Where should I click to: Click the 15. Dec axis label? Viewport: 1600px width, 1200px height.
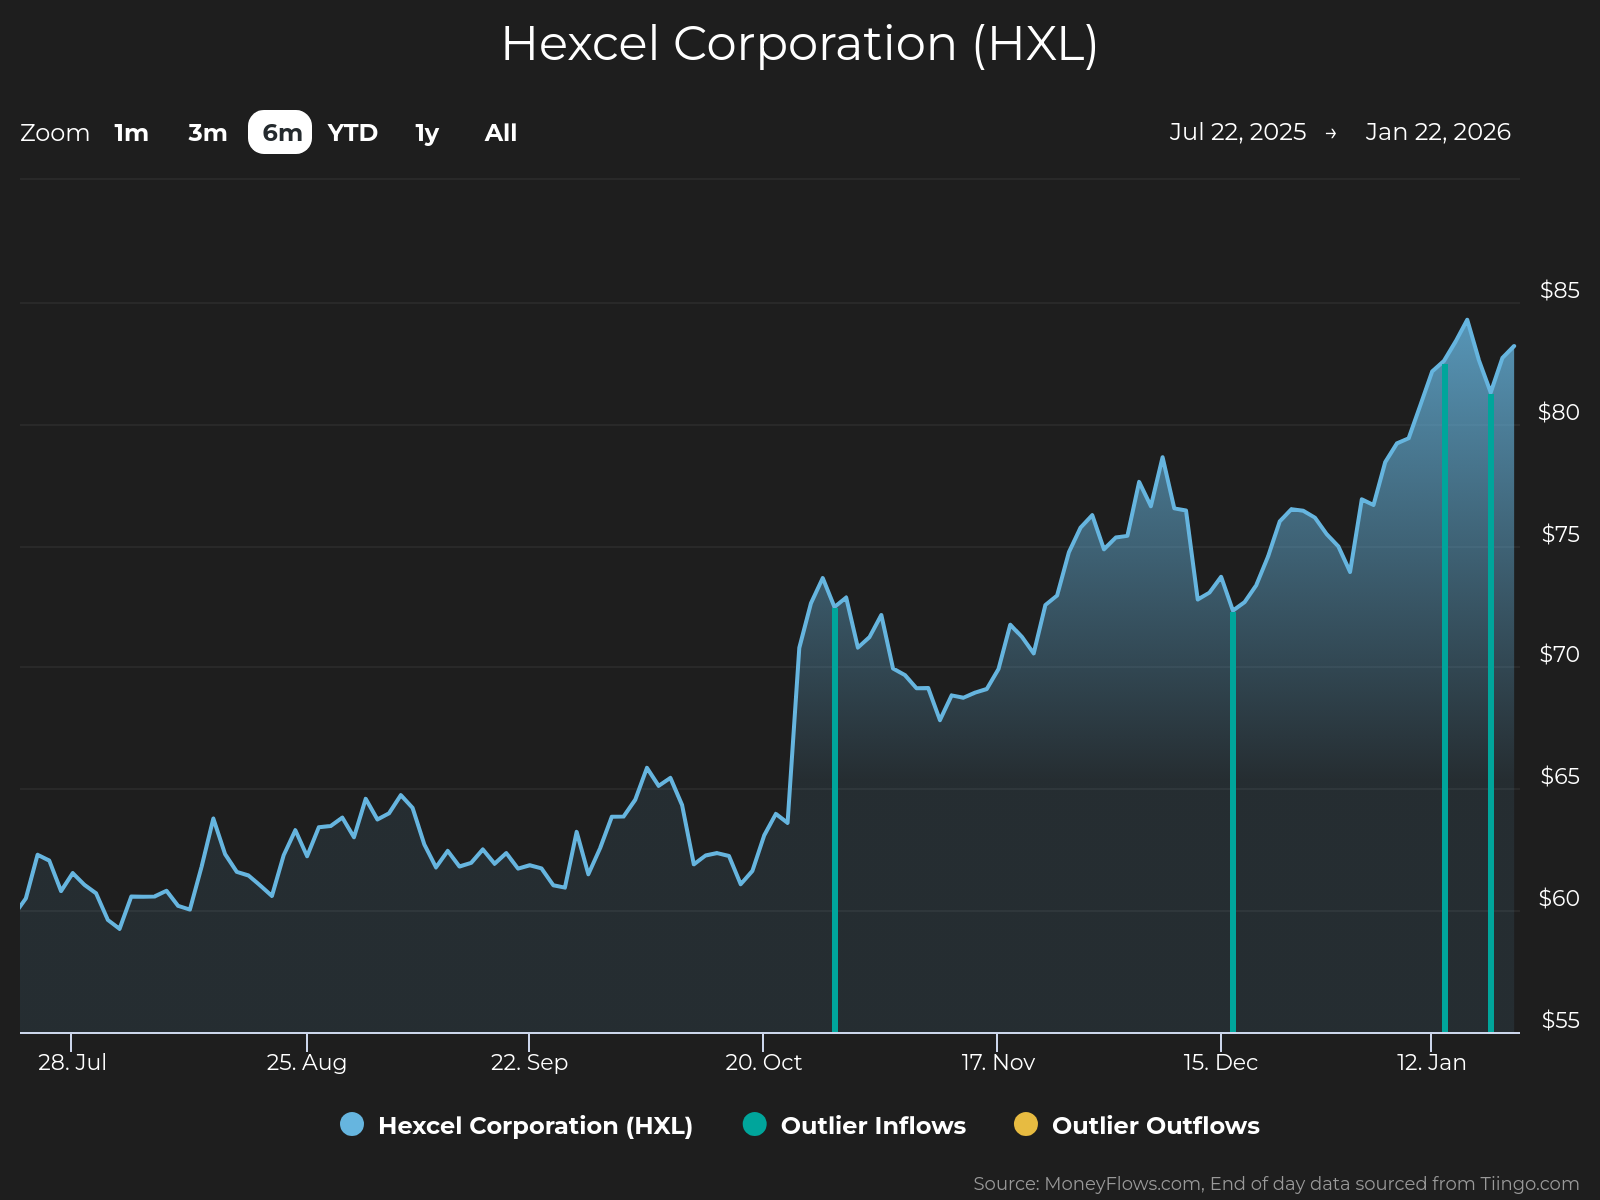point(1220,1062)
